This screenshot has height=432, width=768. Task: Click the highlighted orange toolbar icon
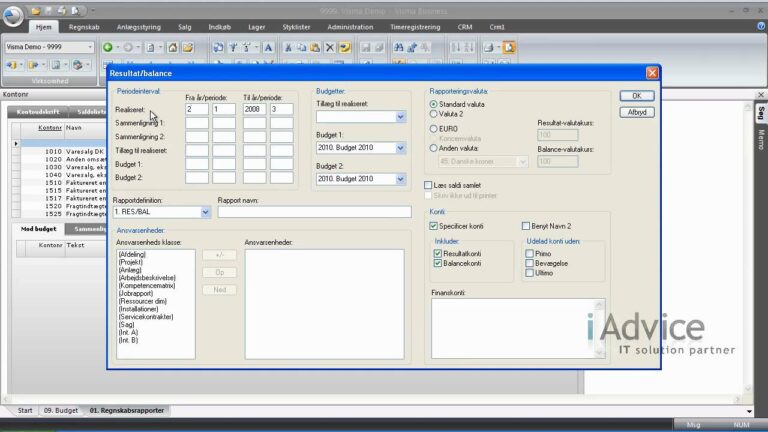tap(509, 47)
